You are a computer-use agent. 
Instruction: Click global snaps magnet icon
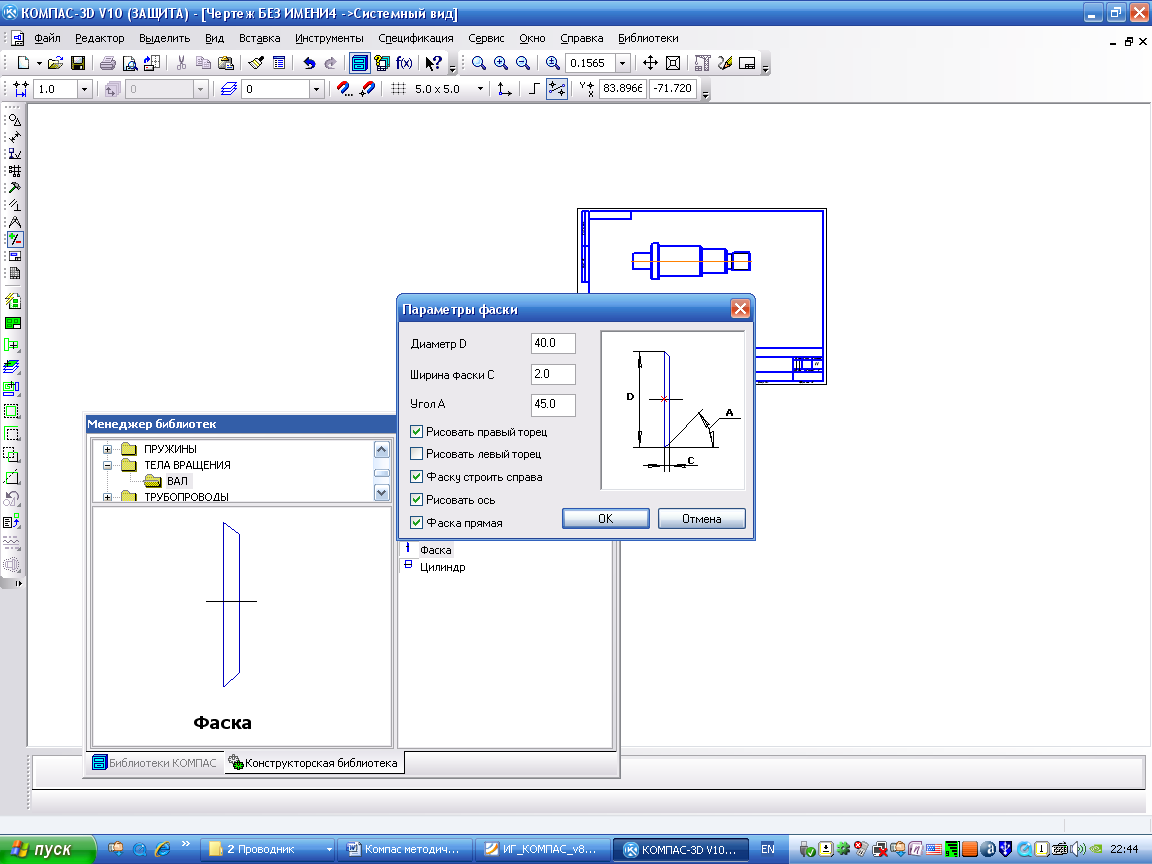tap(345, 89)
